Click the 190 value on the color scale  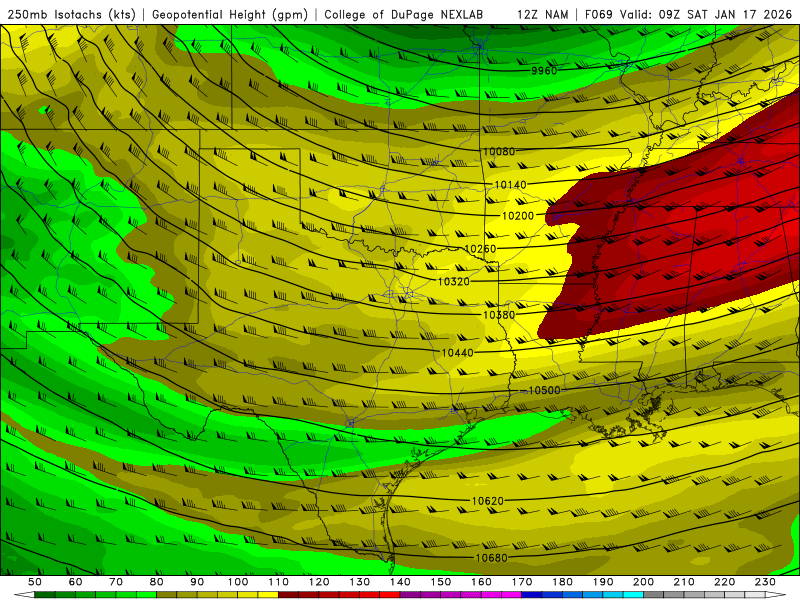point(603,582)
